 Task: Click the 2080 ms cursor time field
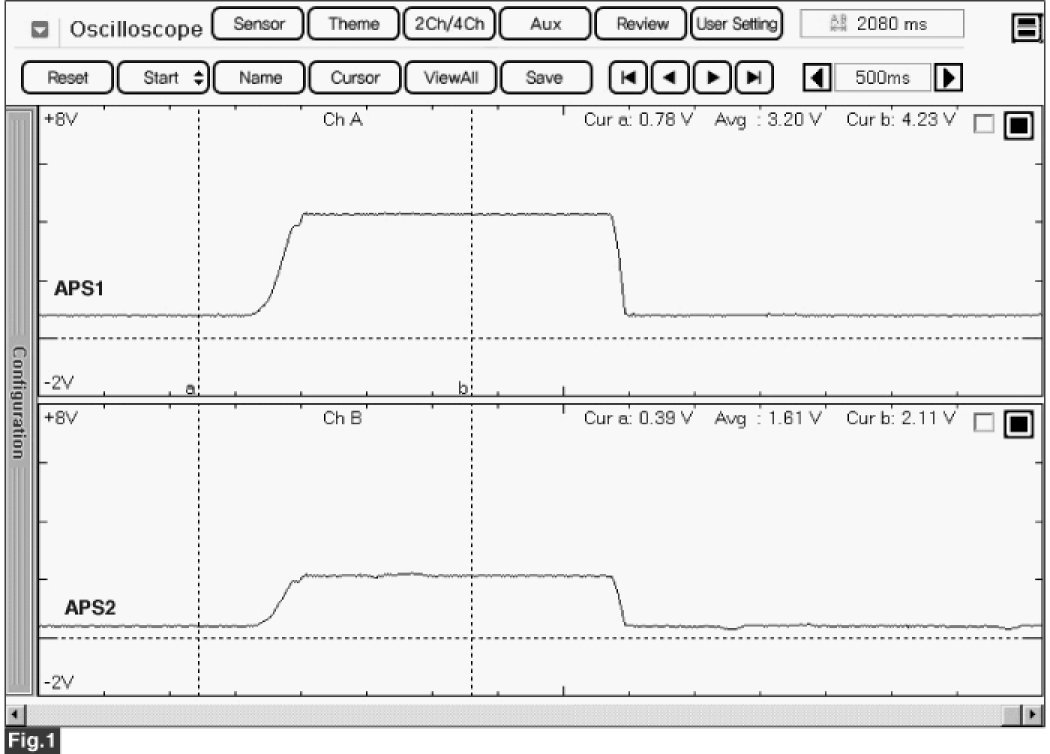882,24
